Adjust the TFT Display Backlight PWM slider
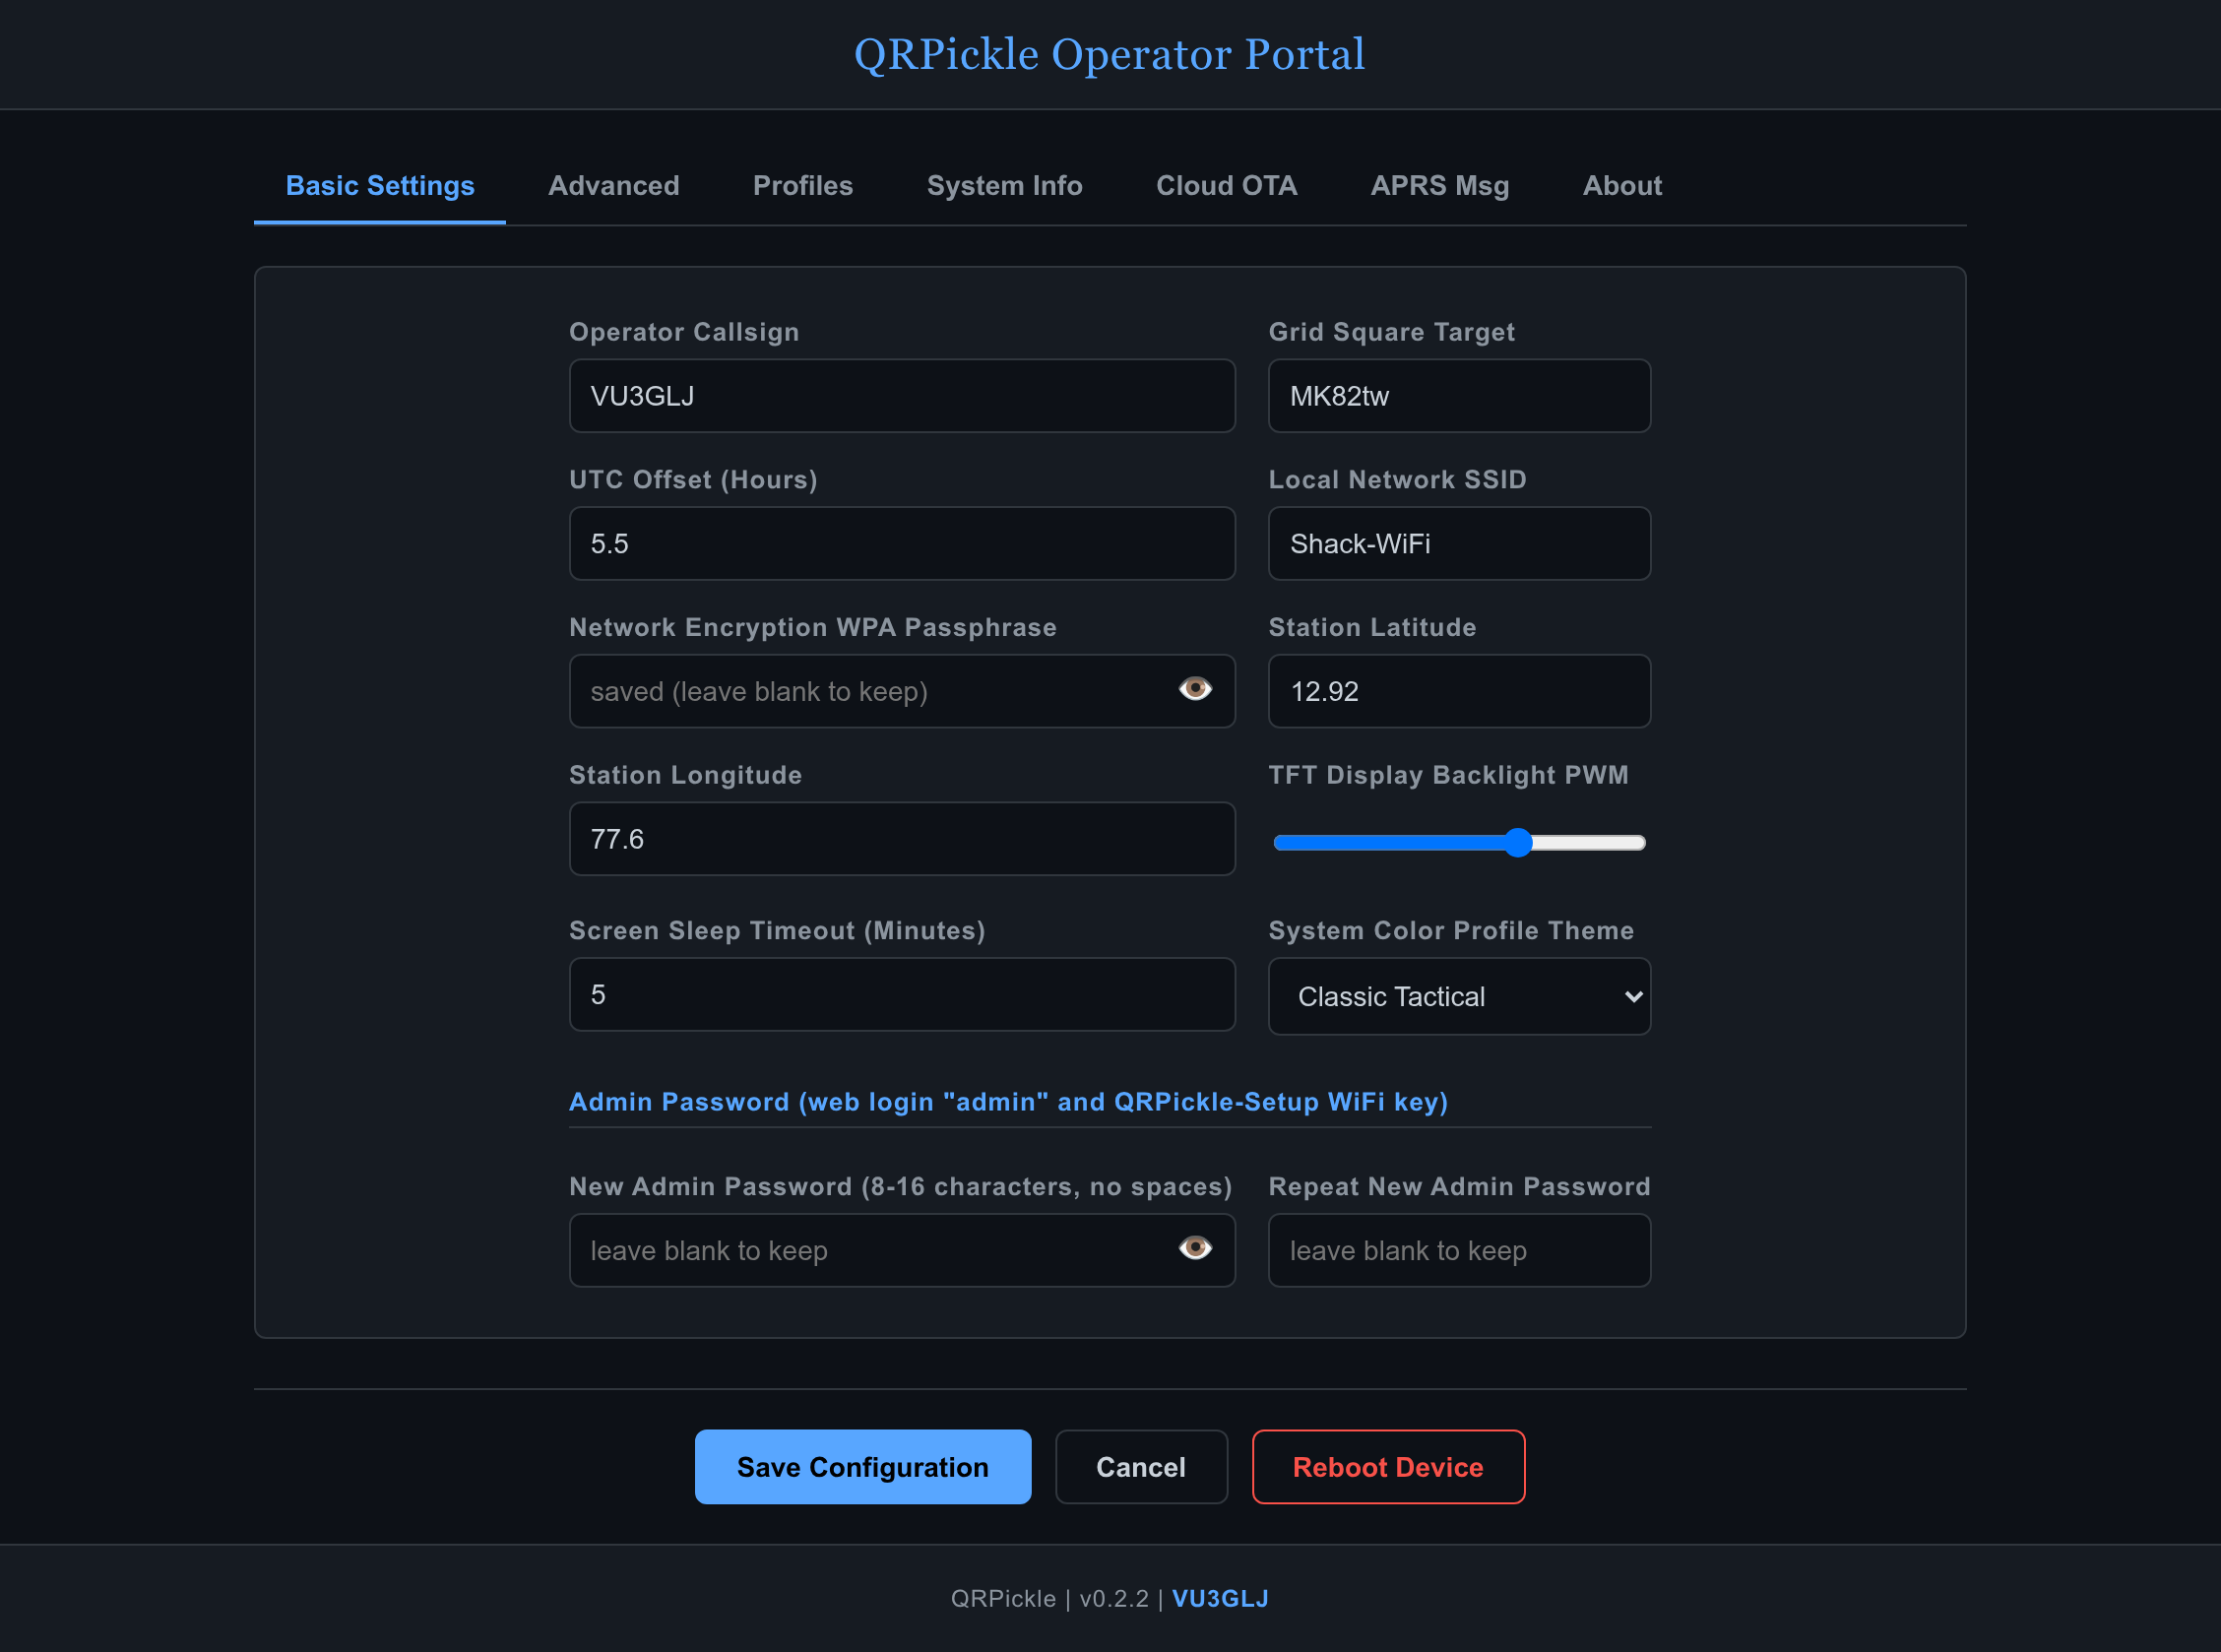This screenshot has height=1652, width=2221. click(1459, 843)
